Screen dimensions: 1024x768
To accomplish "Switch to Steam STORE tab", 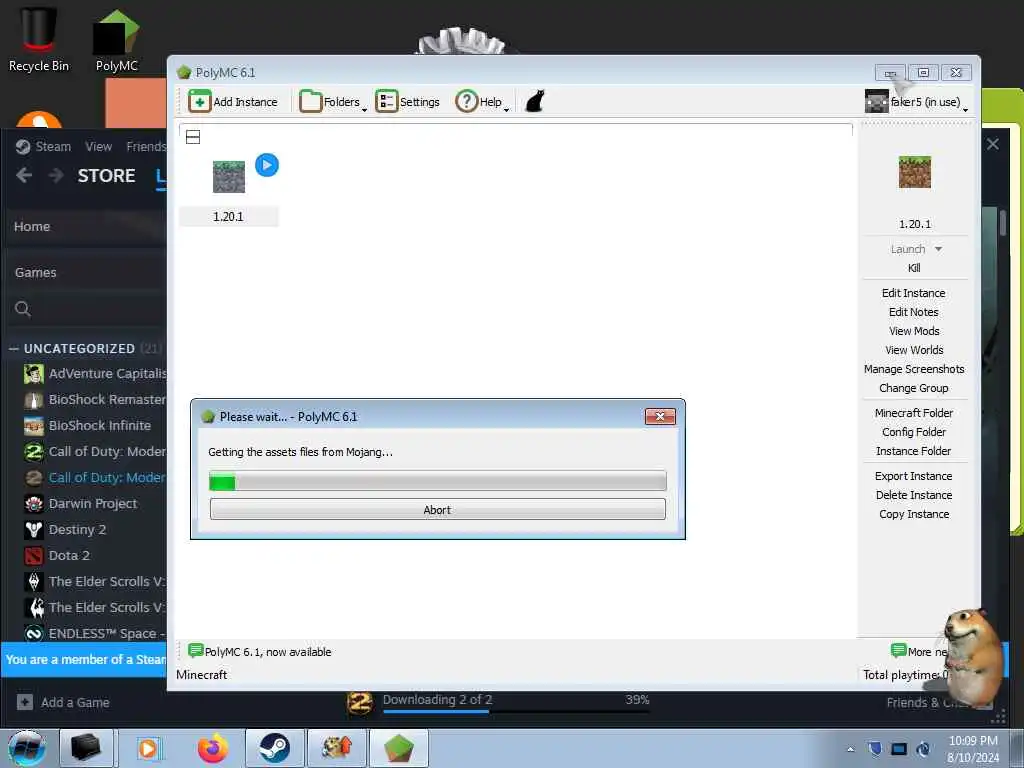I will [106, 176].
